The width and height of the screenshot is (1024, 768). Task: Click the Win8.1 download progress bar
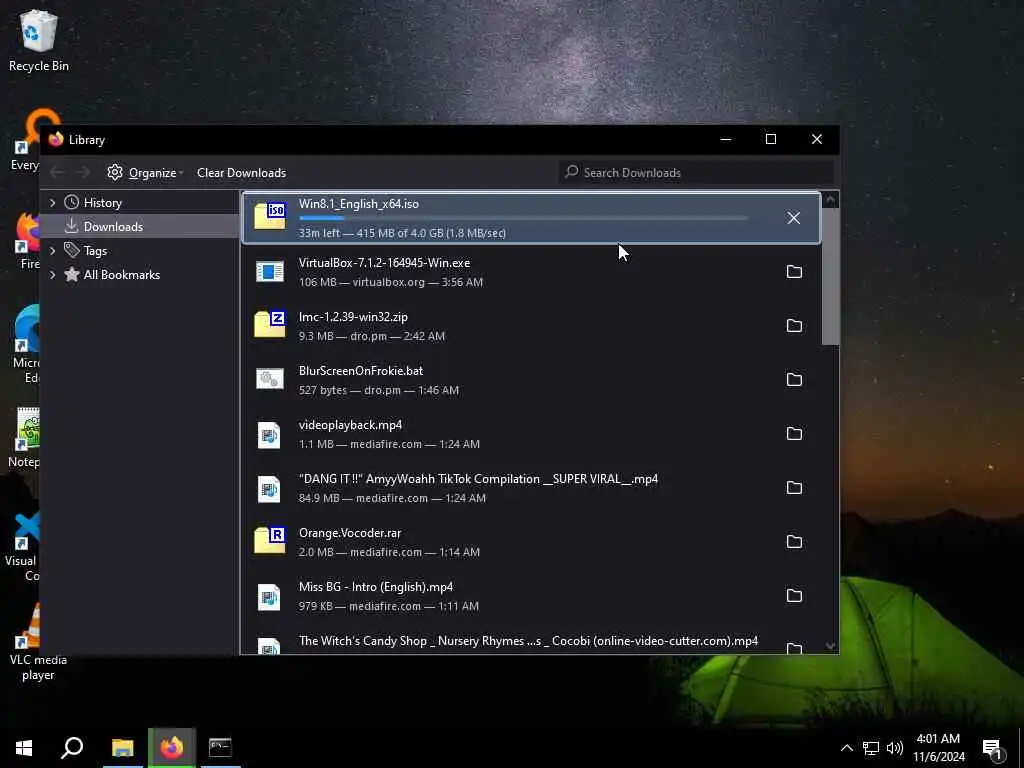[523, 218]
